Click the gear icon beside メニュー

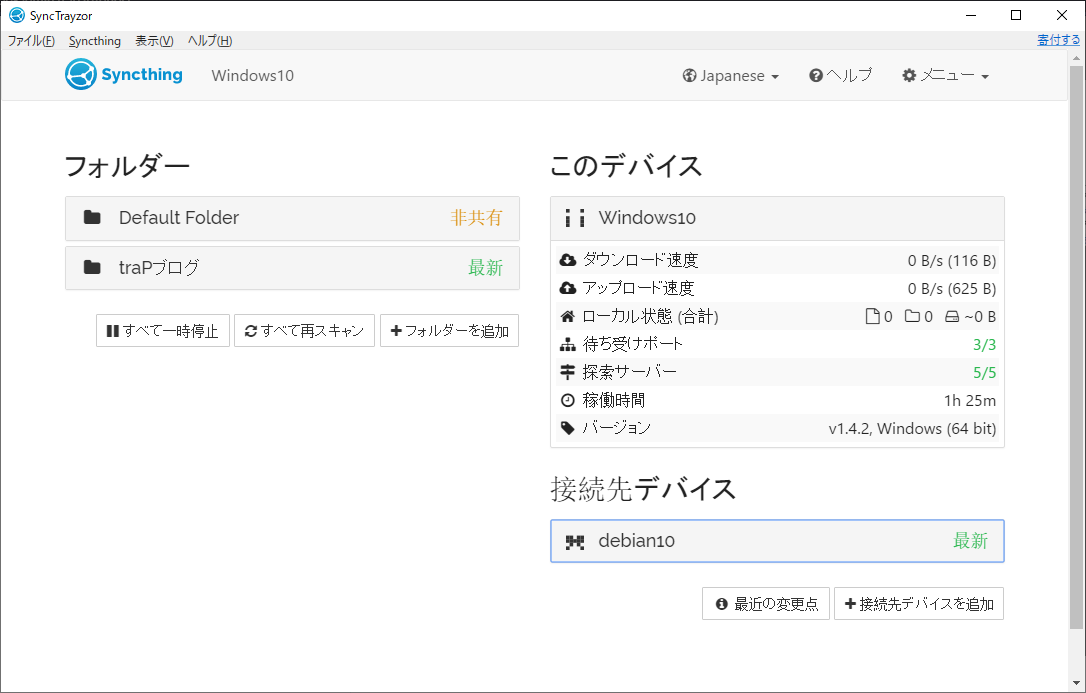909,75
